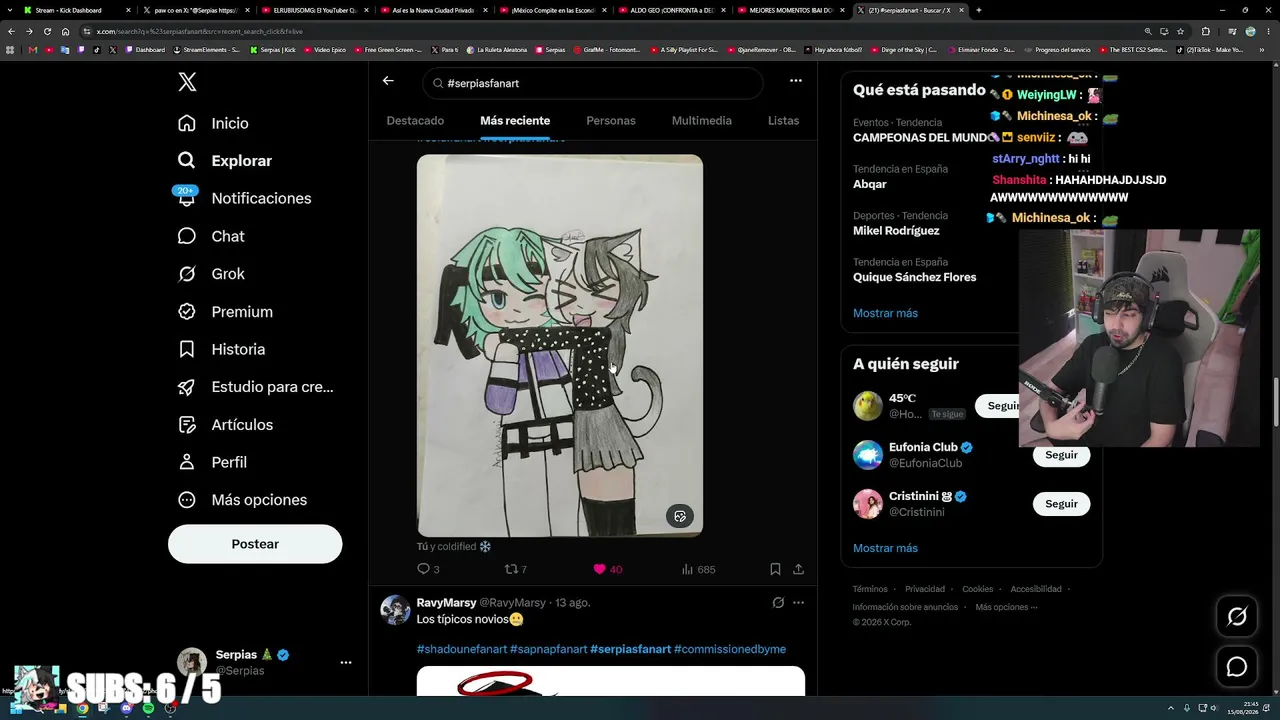Open Términos footer link
Viewport: 1280px width, 720px height.
pyautogui.click(x=870, y=589)
